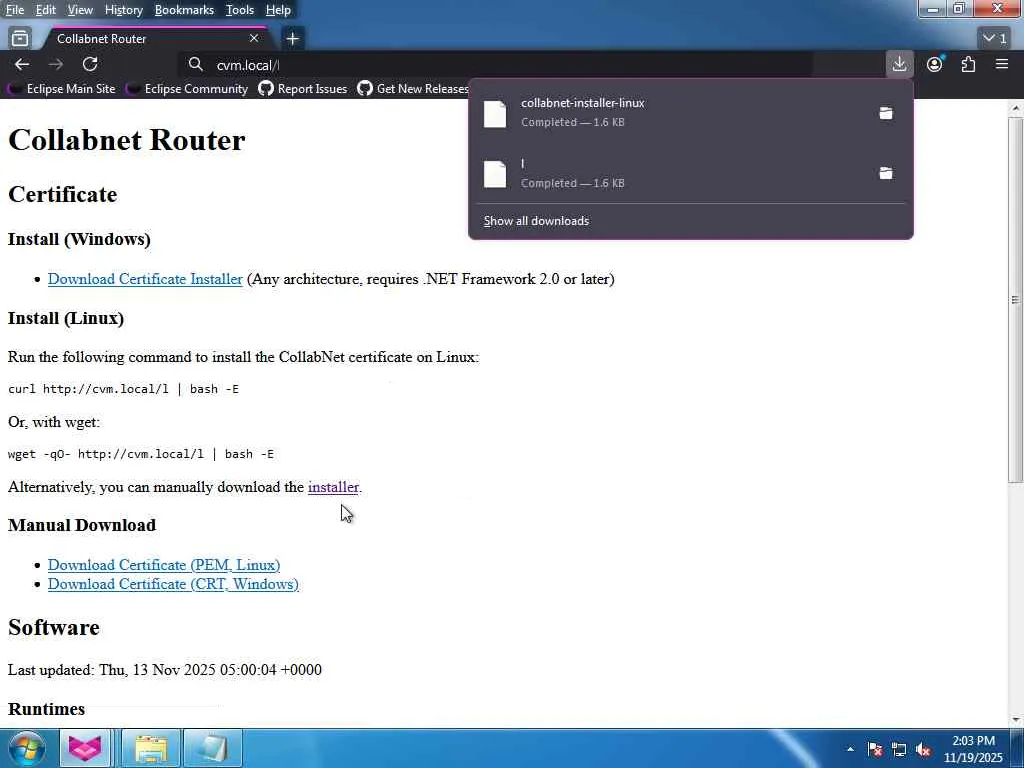Viewport: 1024px width, 768px height.
Task: Show the 'l' download in folder
Action: coord(886,173)
